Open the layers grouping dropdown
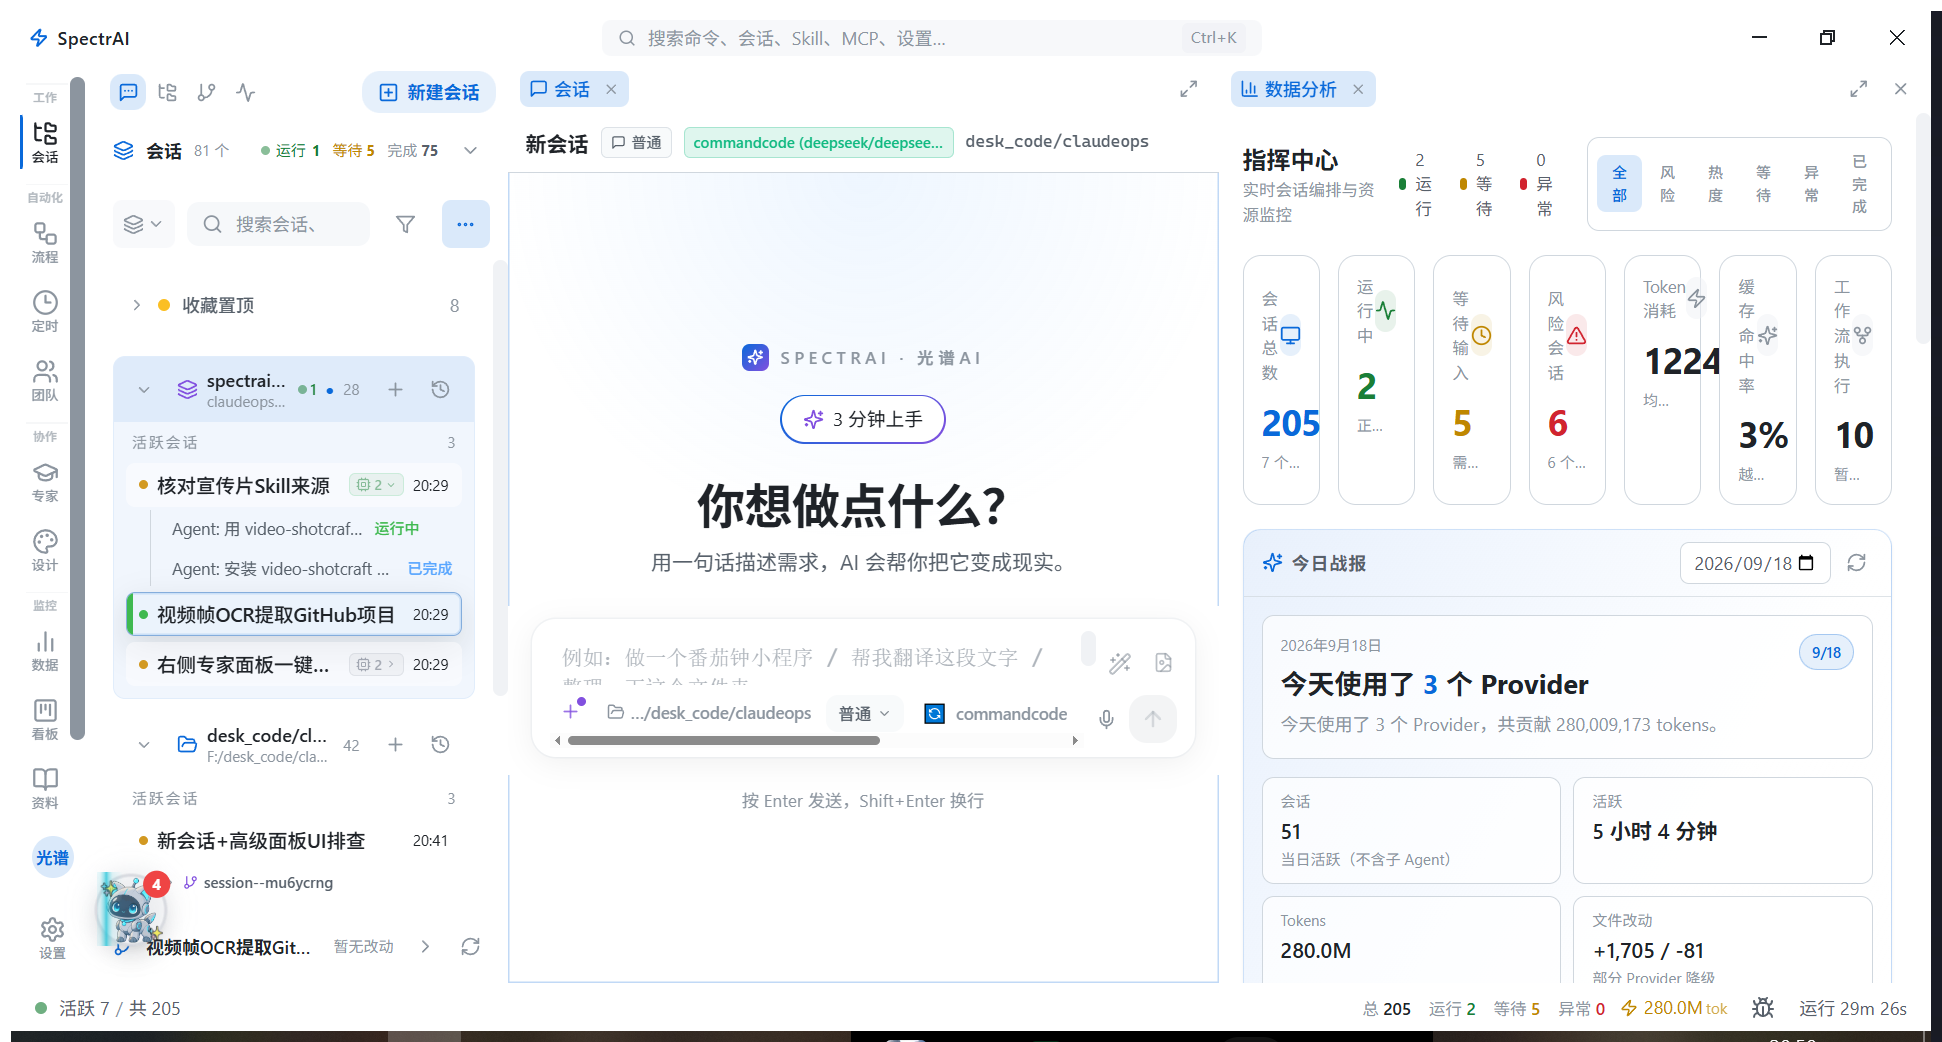The height and width of the screenshot is (1042, 1942). point(143,224)
